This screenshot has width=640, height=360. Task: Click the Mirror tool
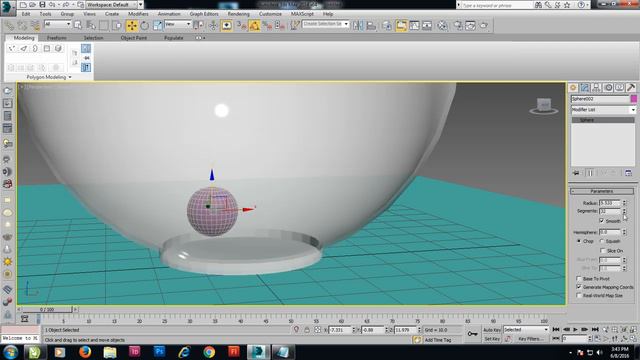(358, 26)
